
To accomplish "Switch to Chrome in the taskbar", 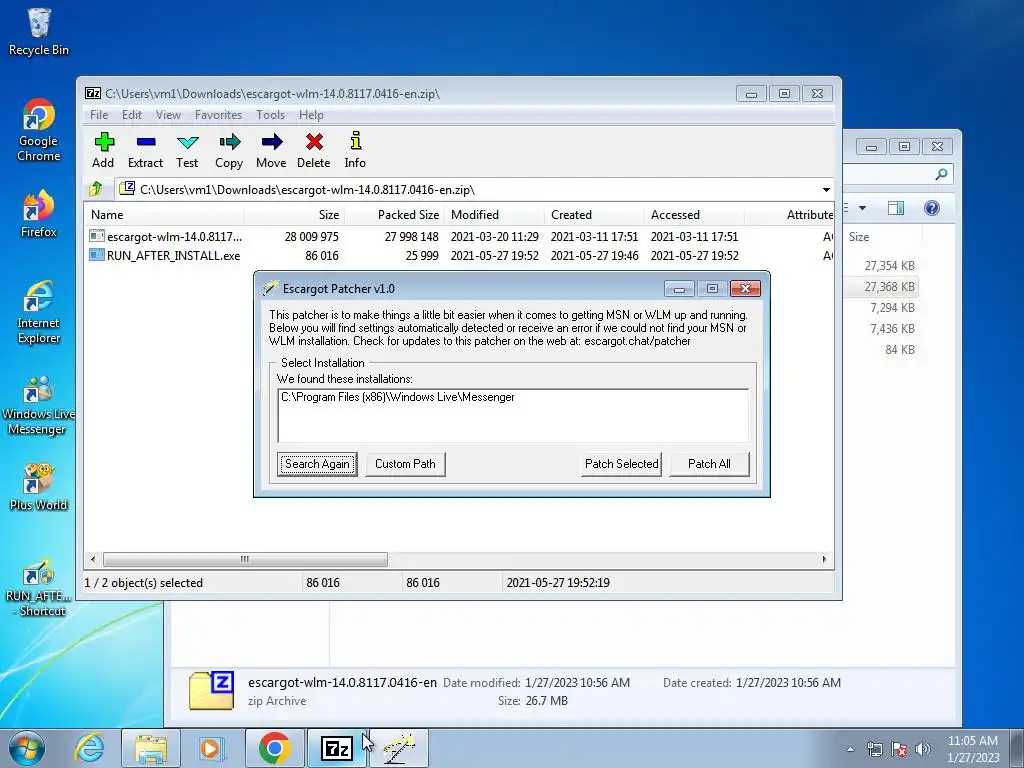I will pyautogui.click(x=274, y=748).
